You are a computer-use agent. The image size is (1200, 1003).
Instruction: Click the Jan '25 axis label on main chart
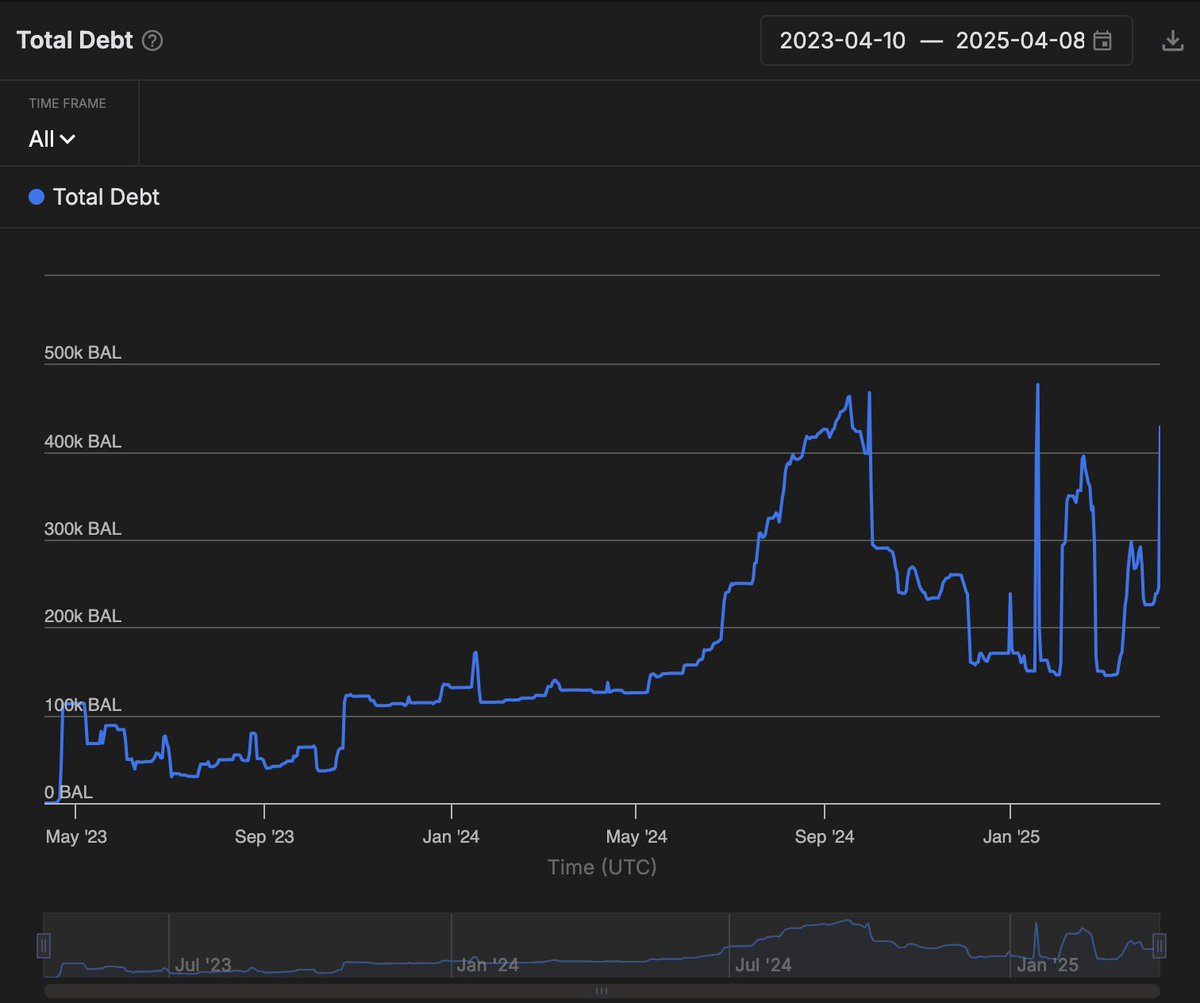click(x=1011, y=837)
